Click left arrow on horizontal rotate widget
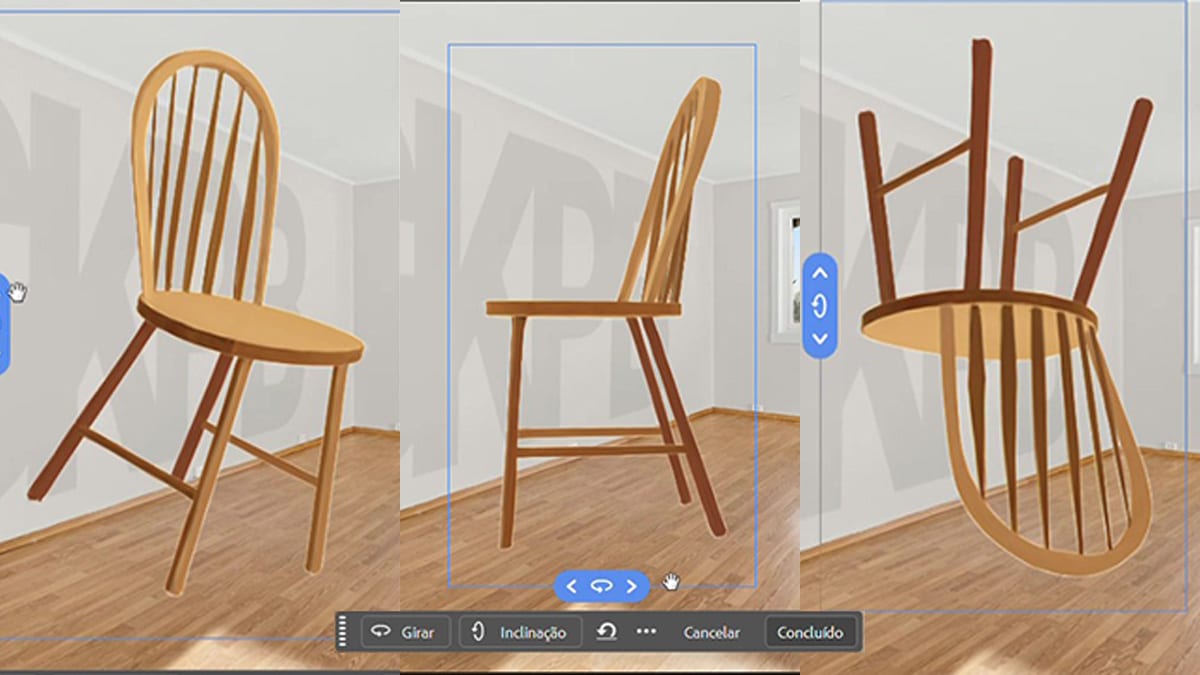 572,587
